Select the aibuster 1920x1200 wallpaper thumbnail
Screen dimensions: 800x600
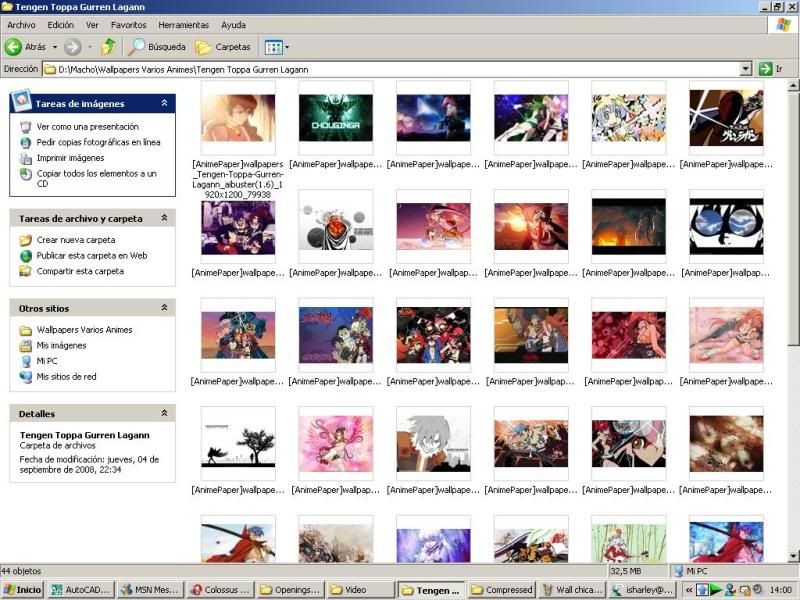(x=238, y=118)
